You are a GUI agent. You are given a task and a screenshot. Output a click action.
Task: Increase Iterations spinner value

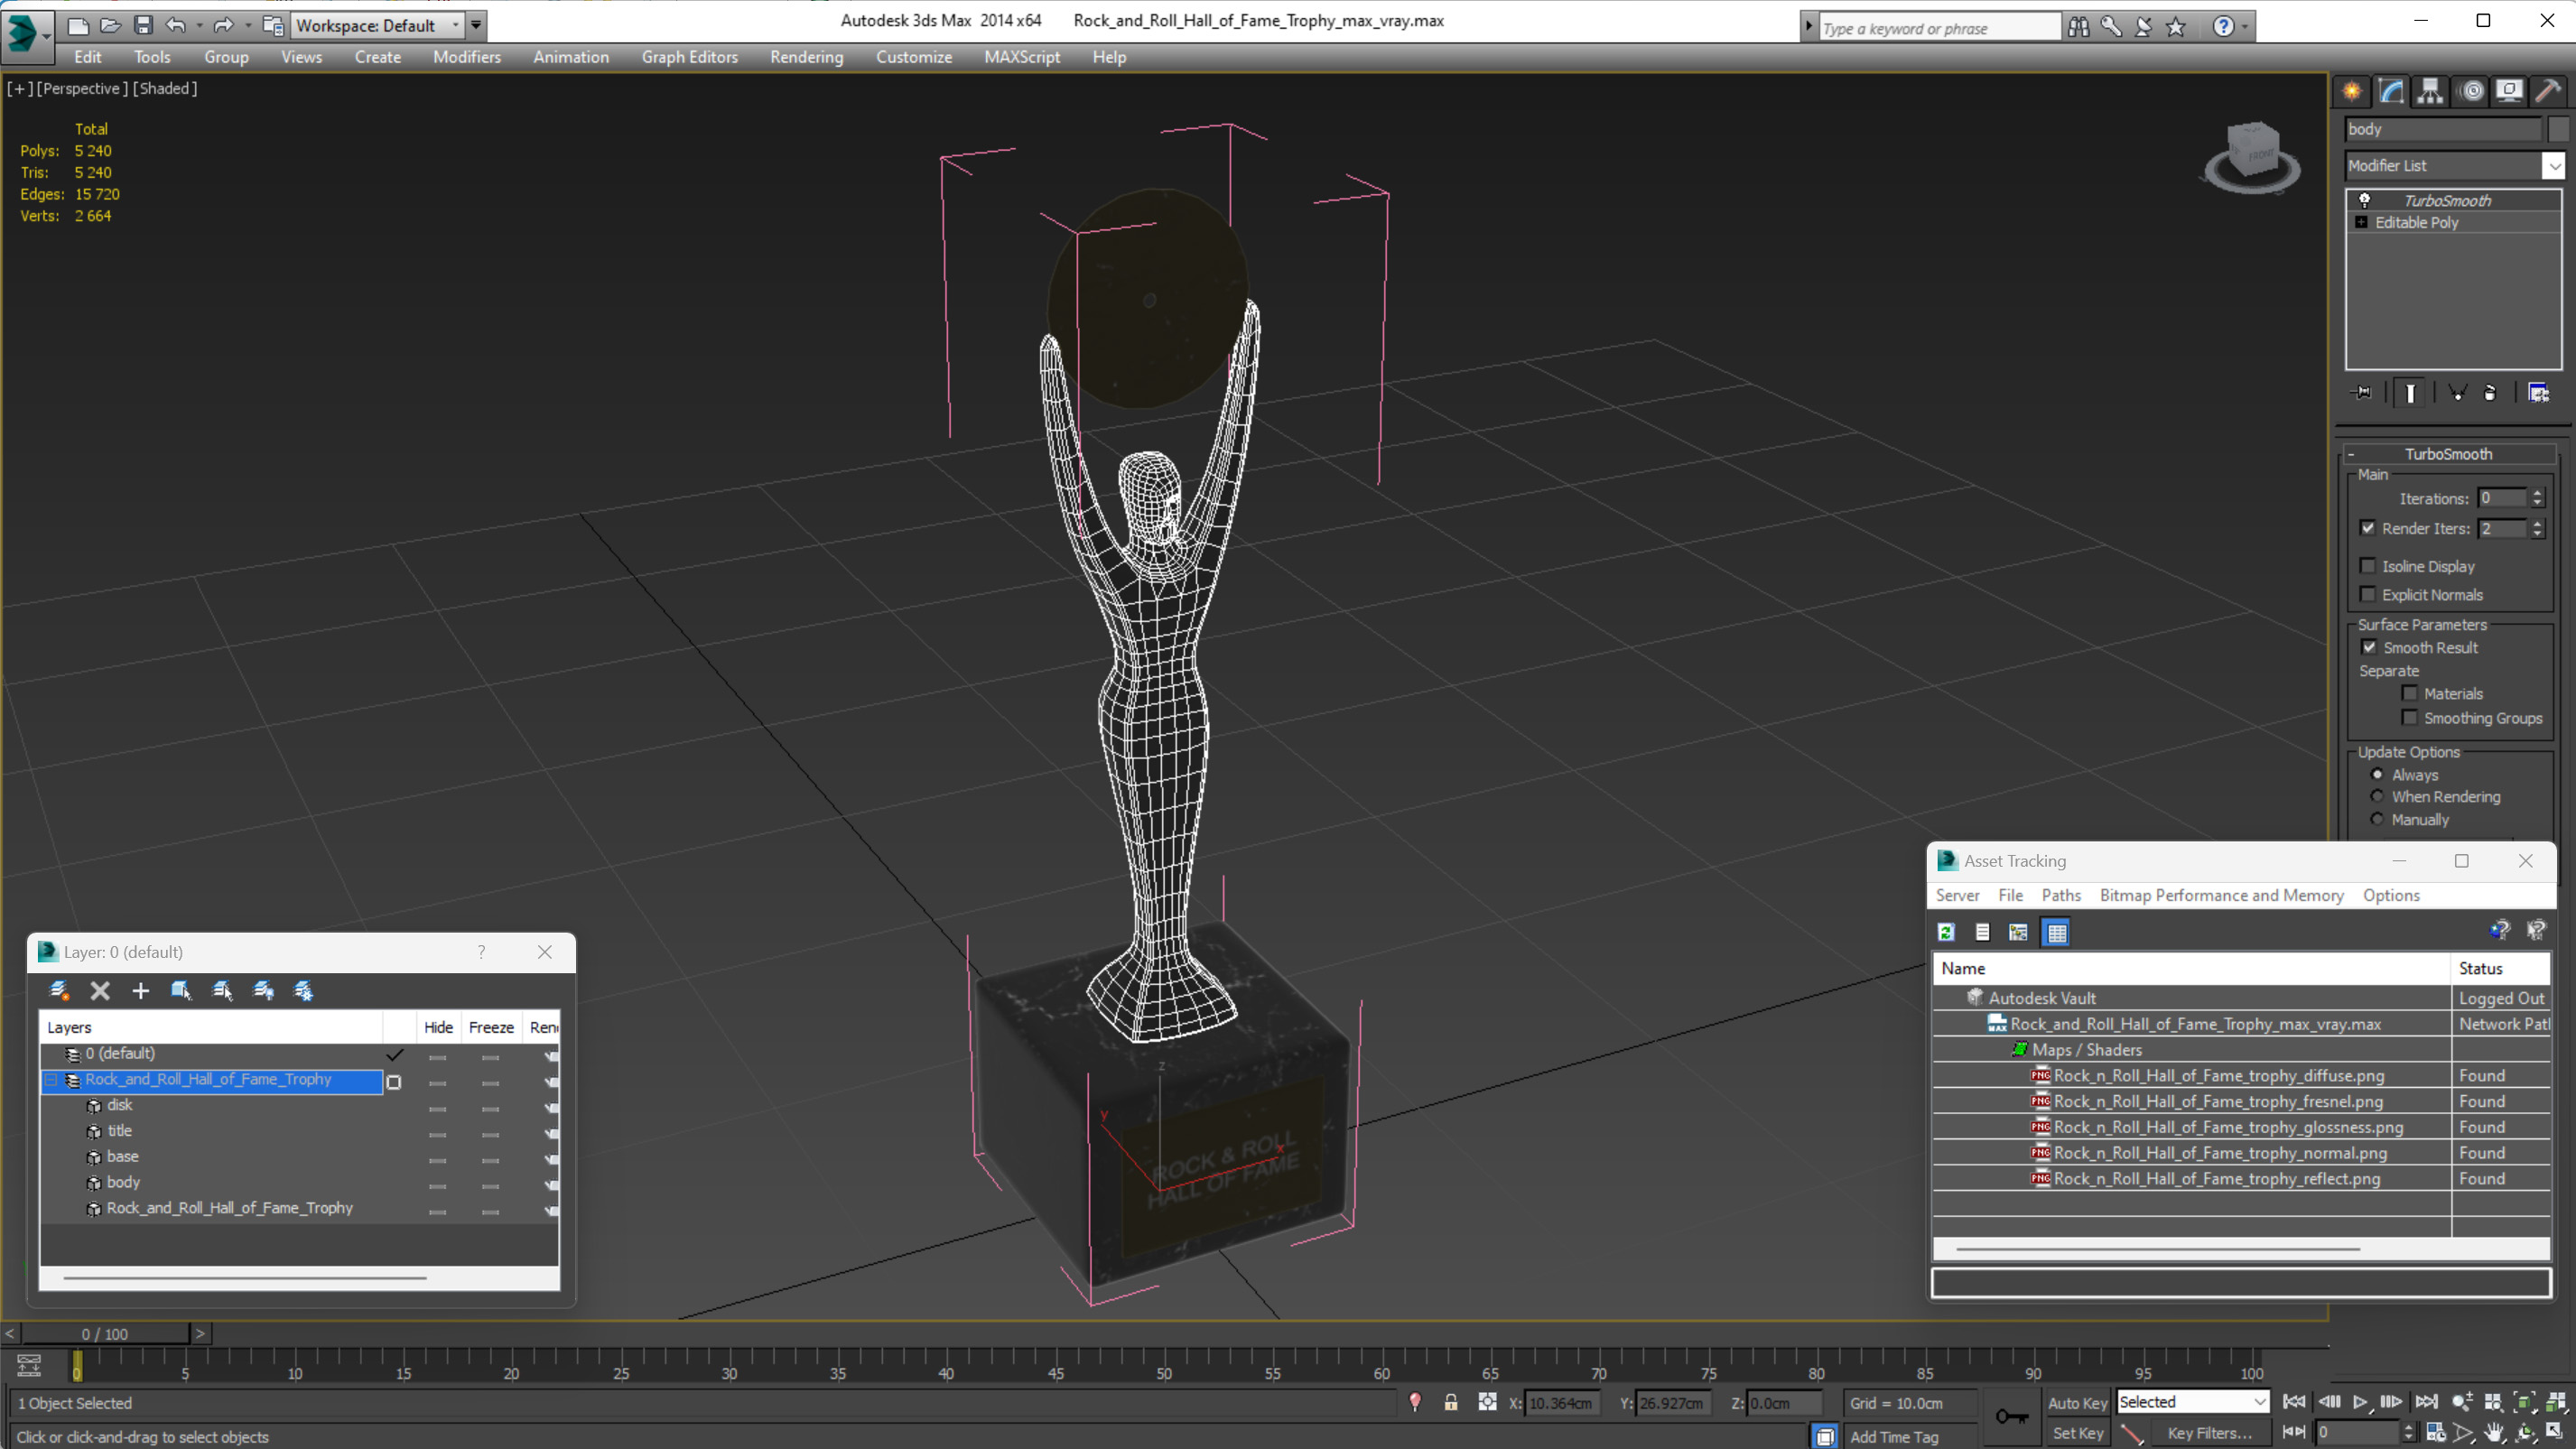point(2537,493)
